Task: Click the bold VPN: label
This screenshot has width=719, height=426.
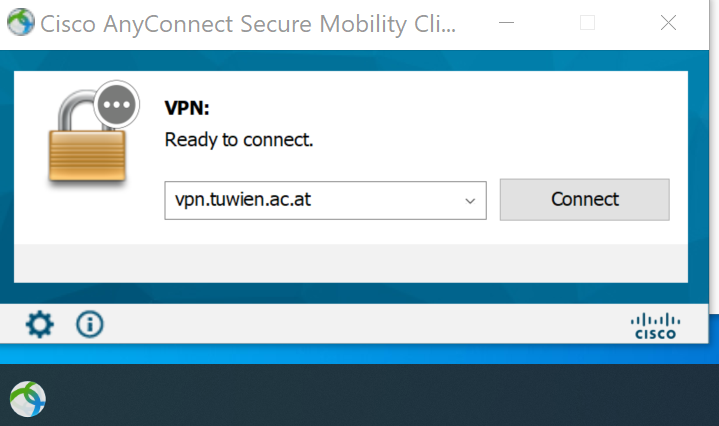Action: pos(187,108)
